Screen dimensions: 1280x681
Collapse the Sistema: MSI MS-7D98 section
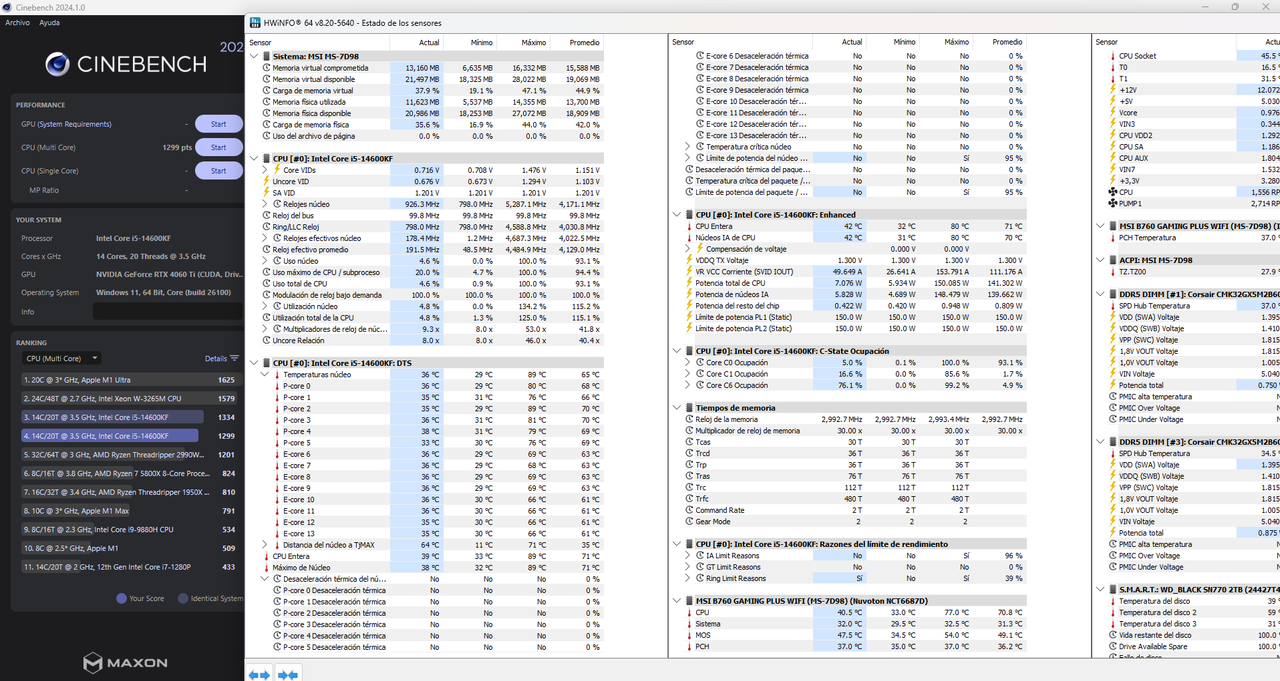[253, 56]
